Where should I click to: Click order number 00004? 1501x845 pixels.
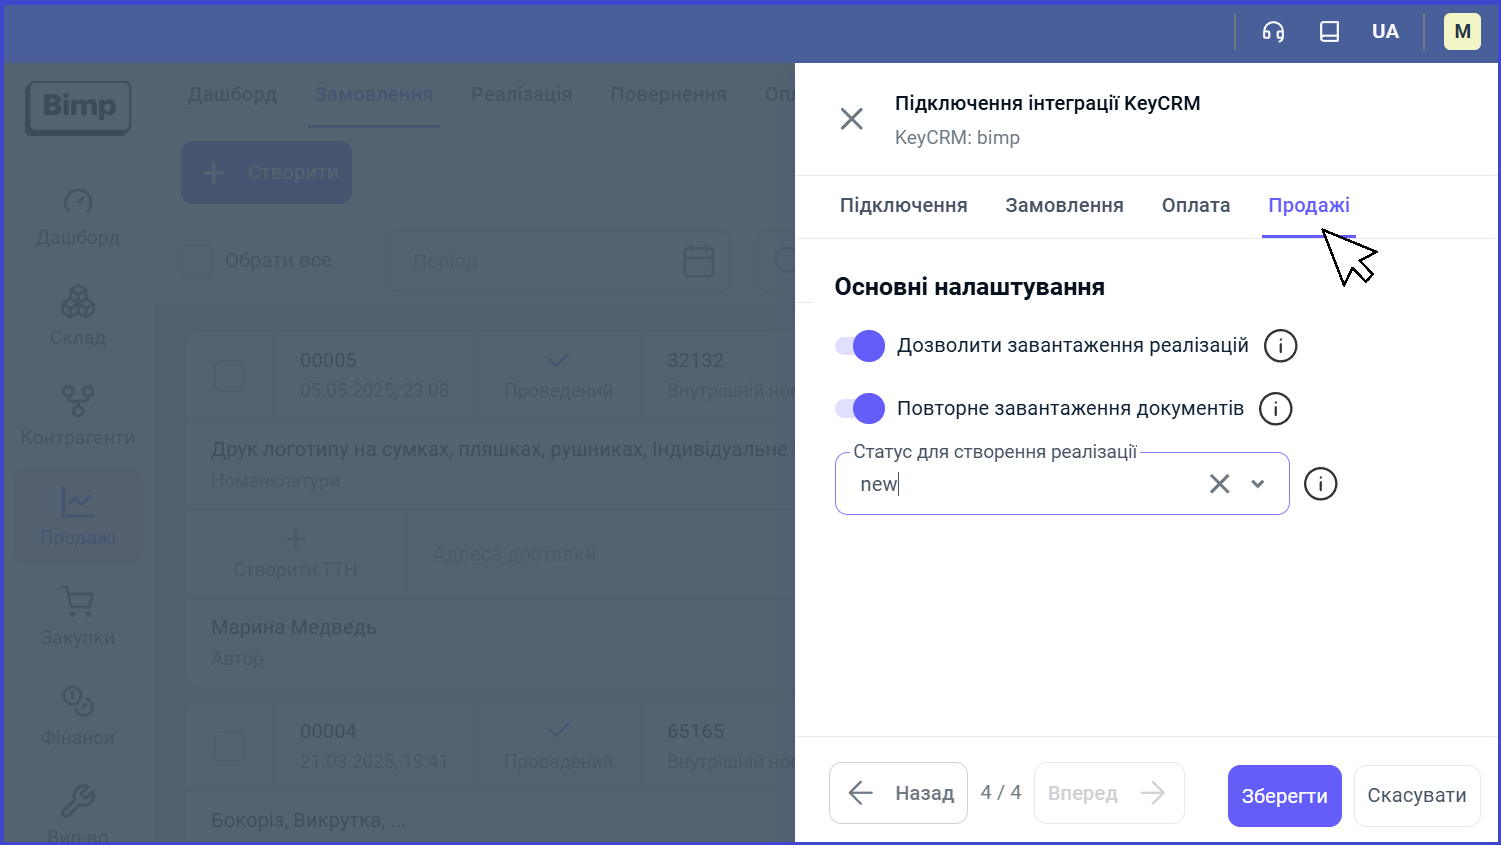[x=328, y=731]
